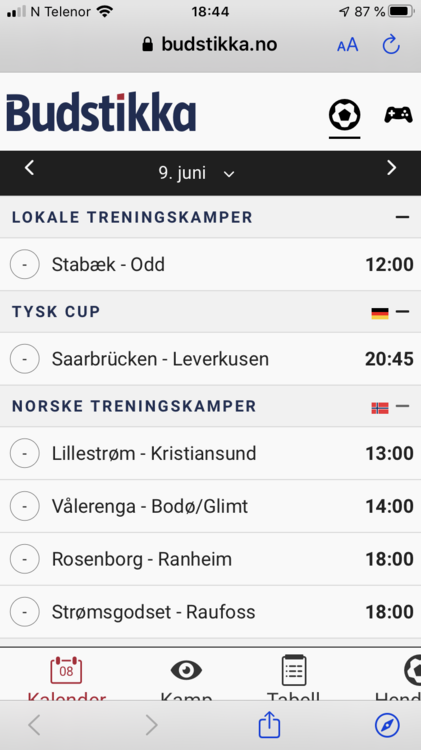
Task: Open Safari share sheet icon
Action: tap(269, 725)
